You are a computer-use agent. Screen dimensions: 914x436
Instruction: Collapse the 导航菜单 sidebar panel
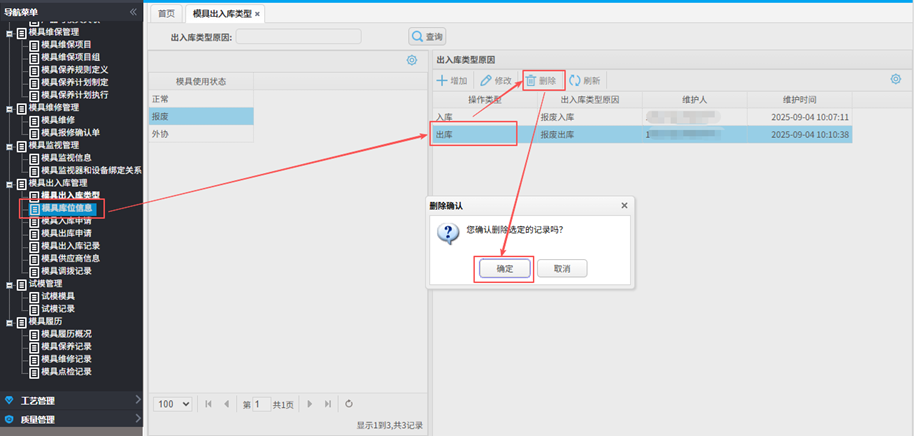[133, 11]
